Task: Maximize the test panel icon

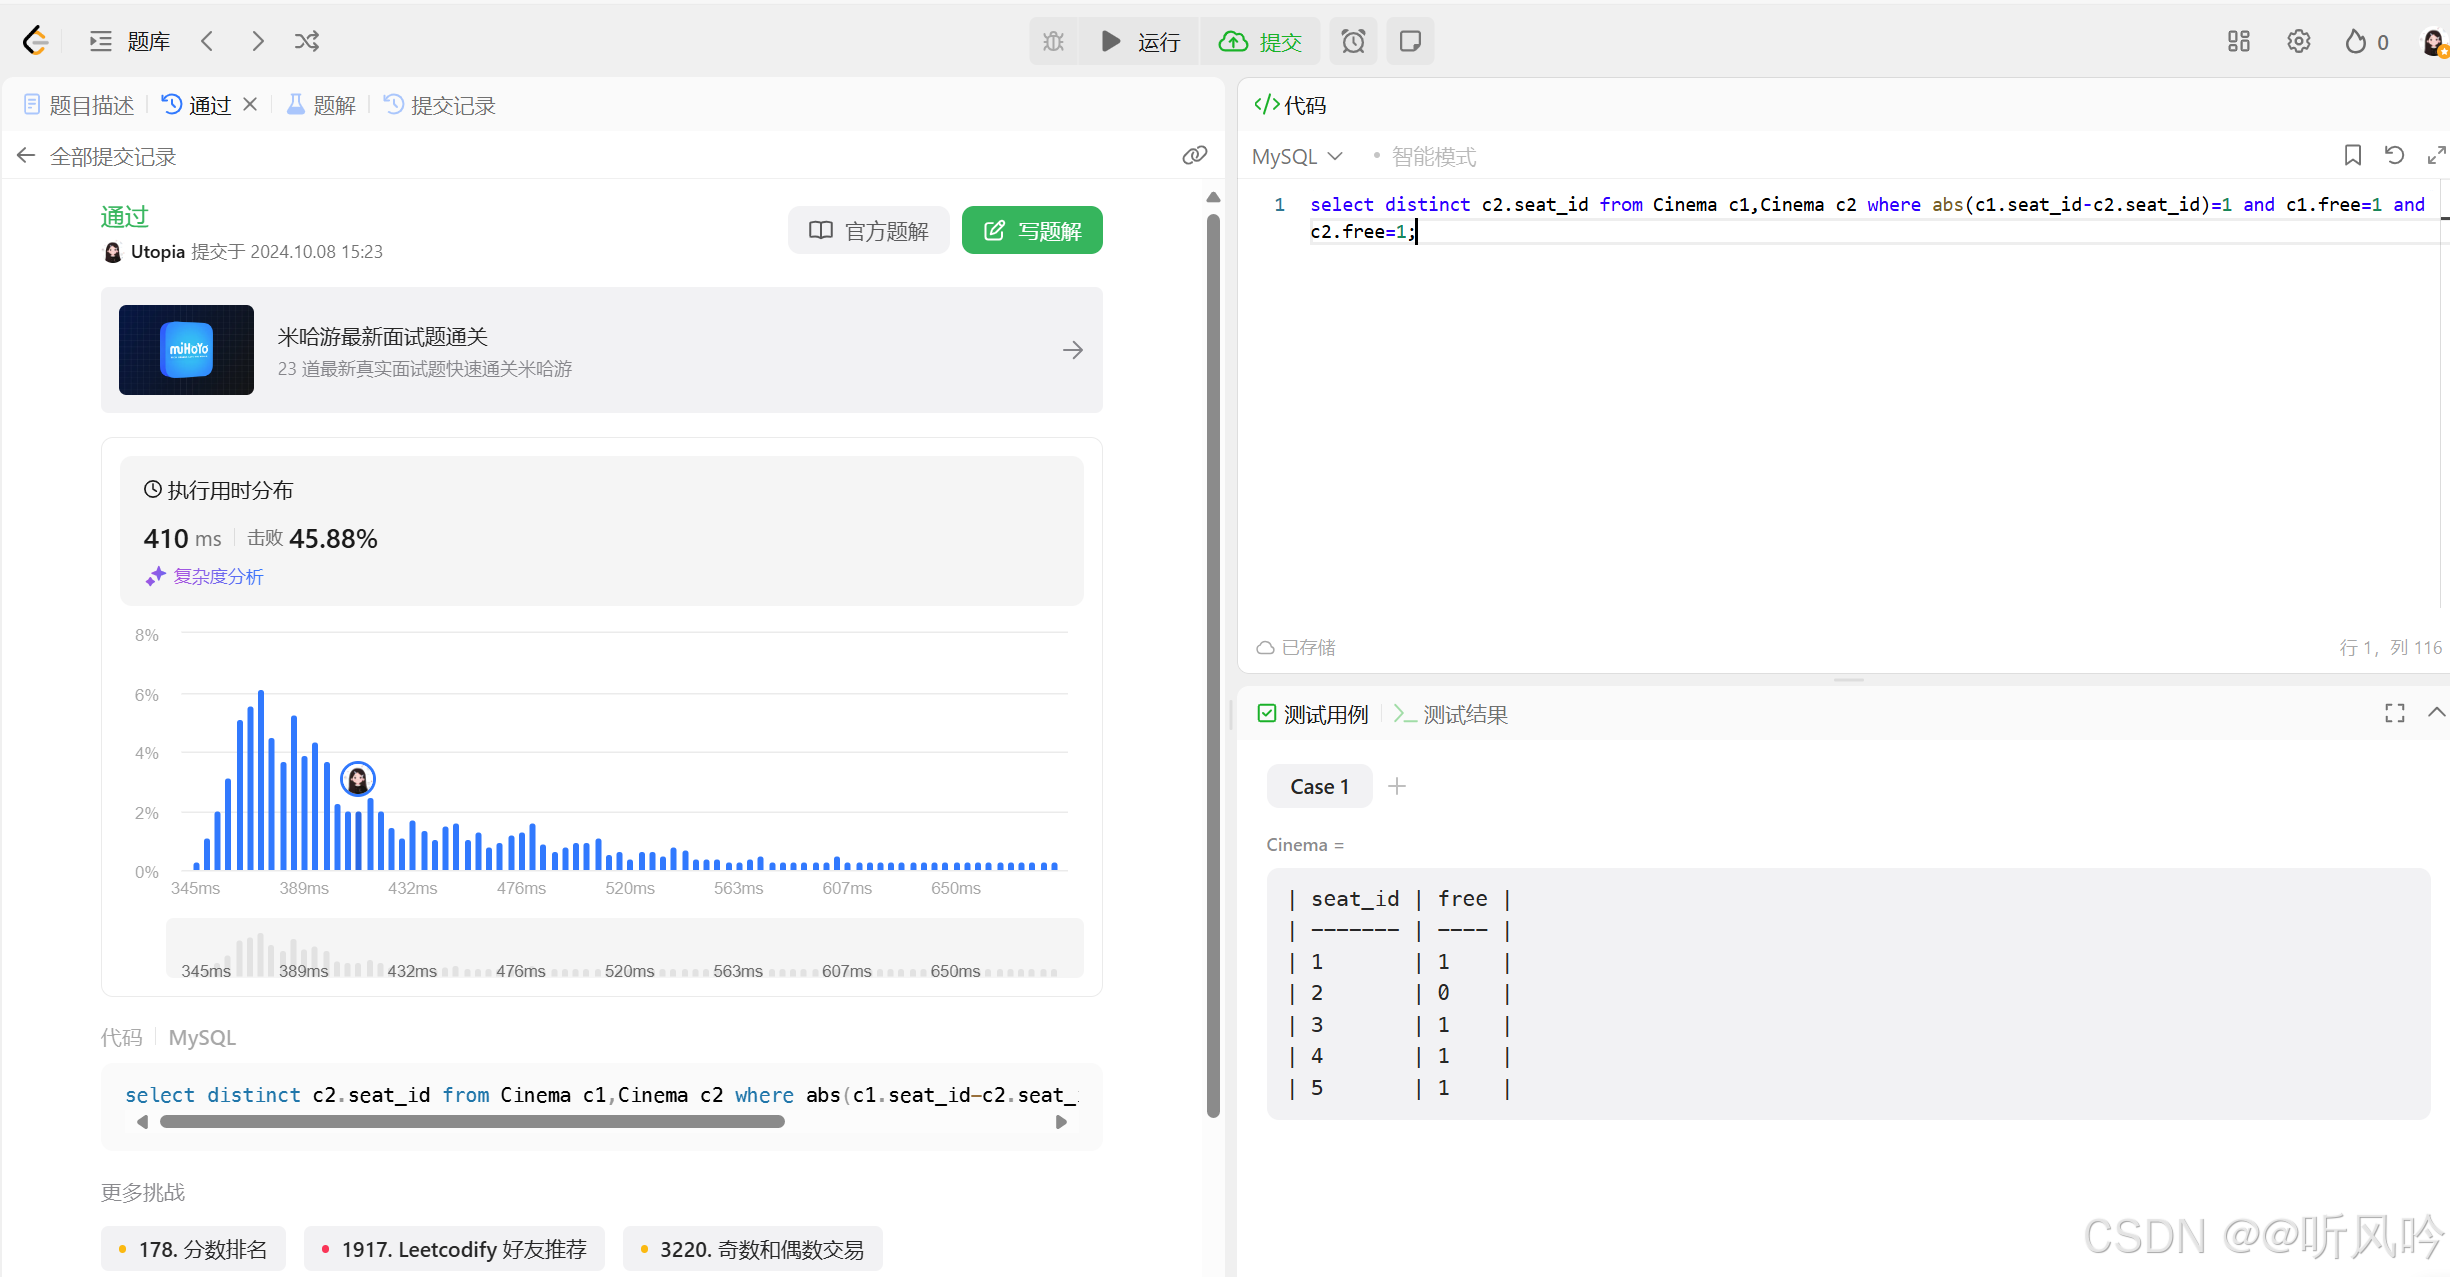Action: [x=2395, y=713]
